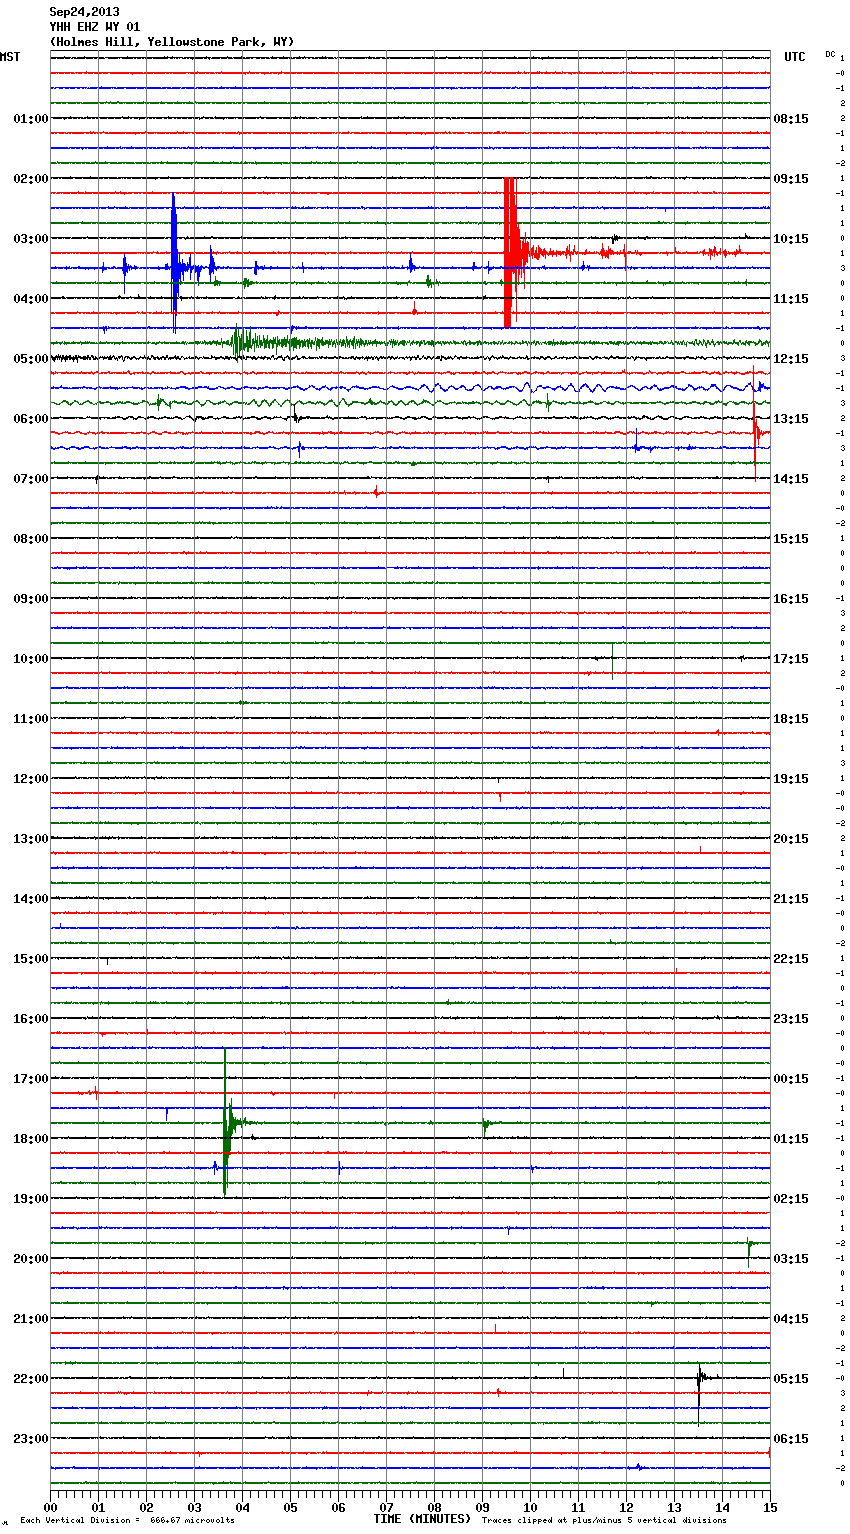Click the tall green event near 18:00
This screenshot has height=1534, width=850.
tap(226, 1122)
